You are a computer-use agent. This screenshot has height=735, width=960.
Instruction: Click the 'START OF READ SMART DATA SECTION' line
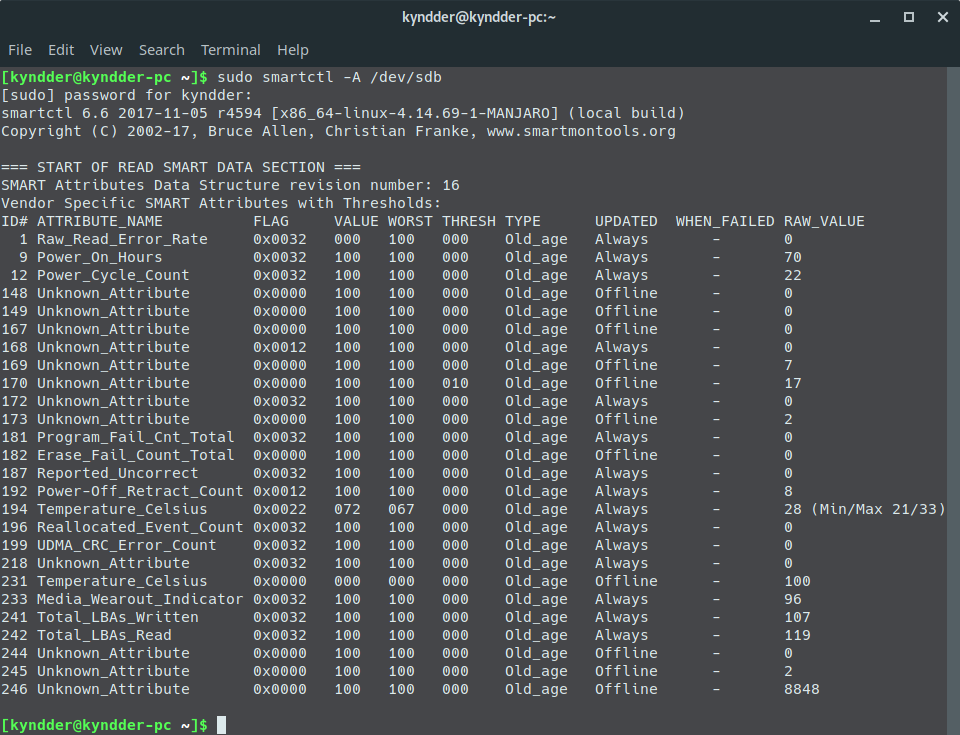tap(181, 167)
